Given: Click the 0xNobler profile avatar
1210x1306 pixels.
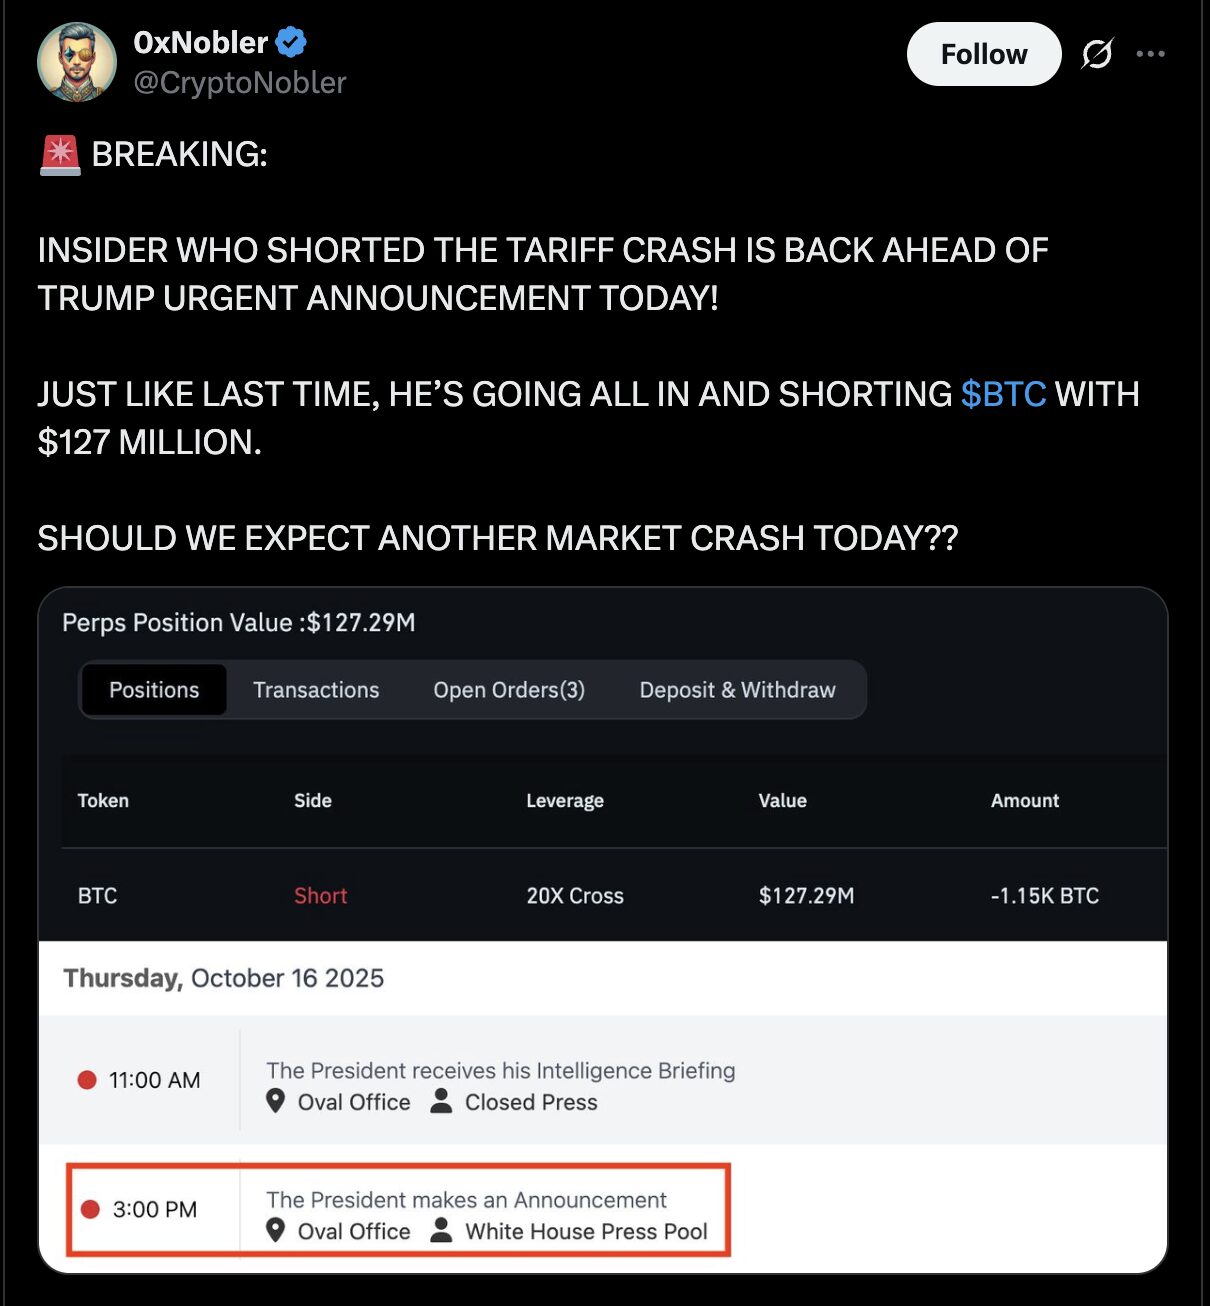Looking at the screenshot, I should tap(77, 62).
